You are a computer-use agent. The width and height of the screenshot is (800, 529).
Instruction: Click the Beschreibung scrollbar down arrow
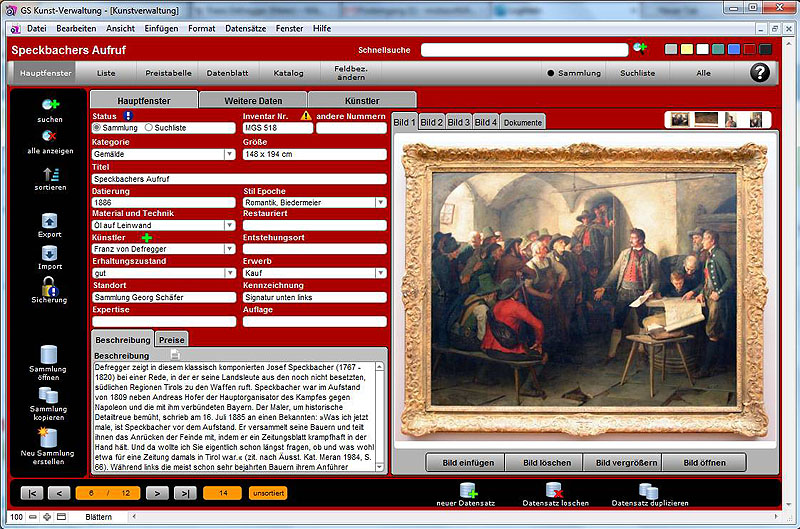click(x=379, y=467)
